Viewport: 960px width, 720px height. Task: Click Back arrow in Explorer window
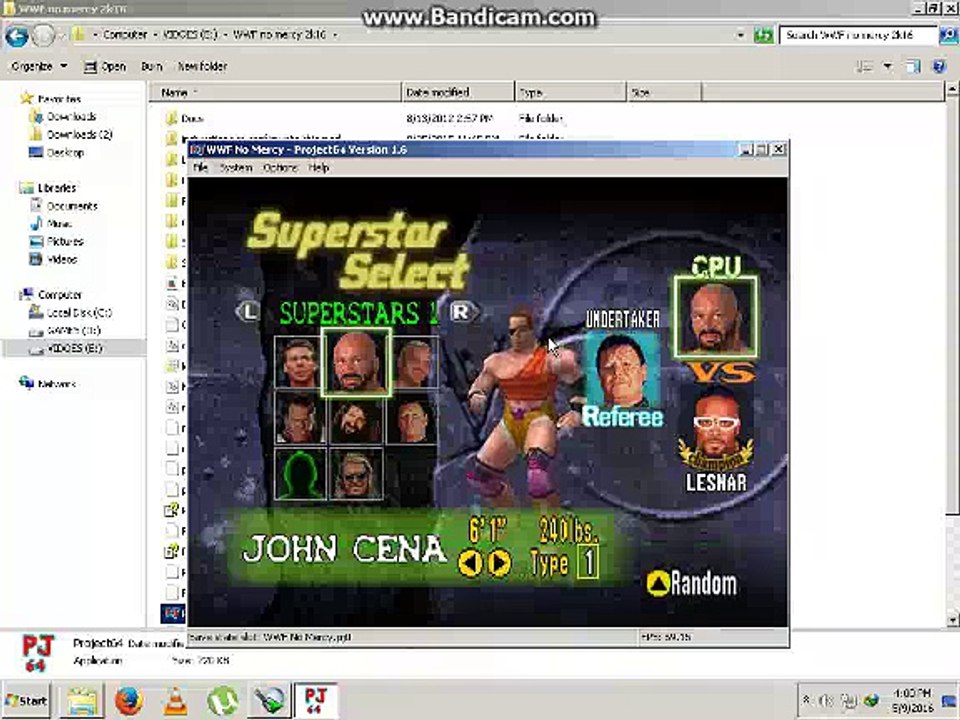tap(17, 36)
